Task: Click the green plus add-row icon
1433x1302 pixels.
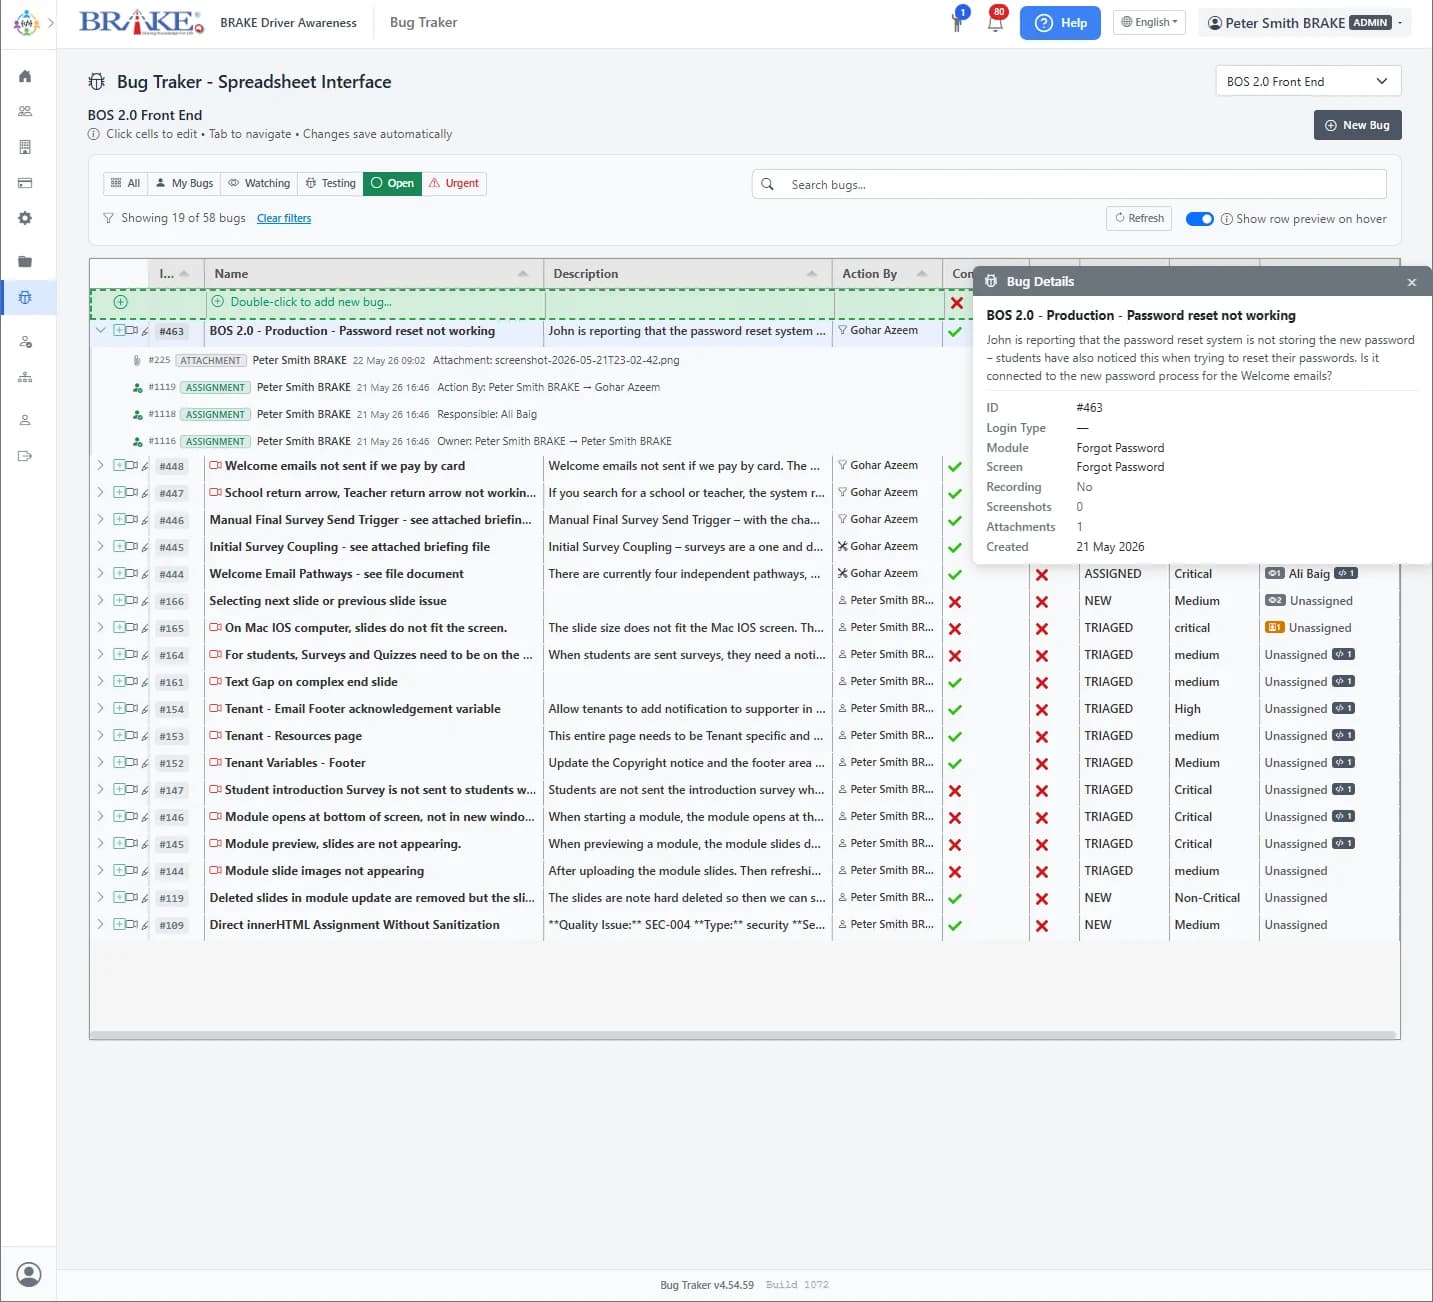Action: pyautogui.click(x=120, y=302)
